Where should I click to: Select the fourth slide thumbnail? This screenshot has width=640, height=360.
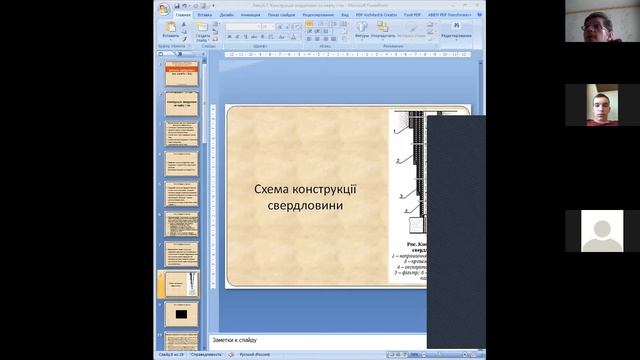pyautogui.click(x=181, y=164)
